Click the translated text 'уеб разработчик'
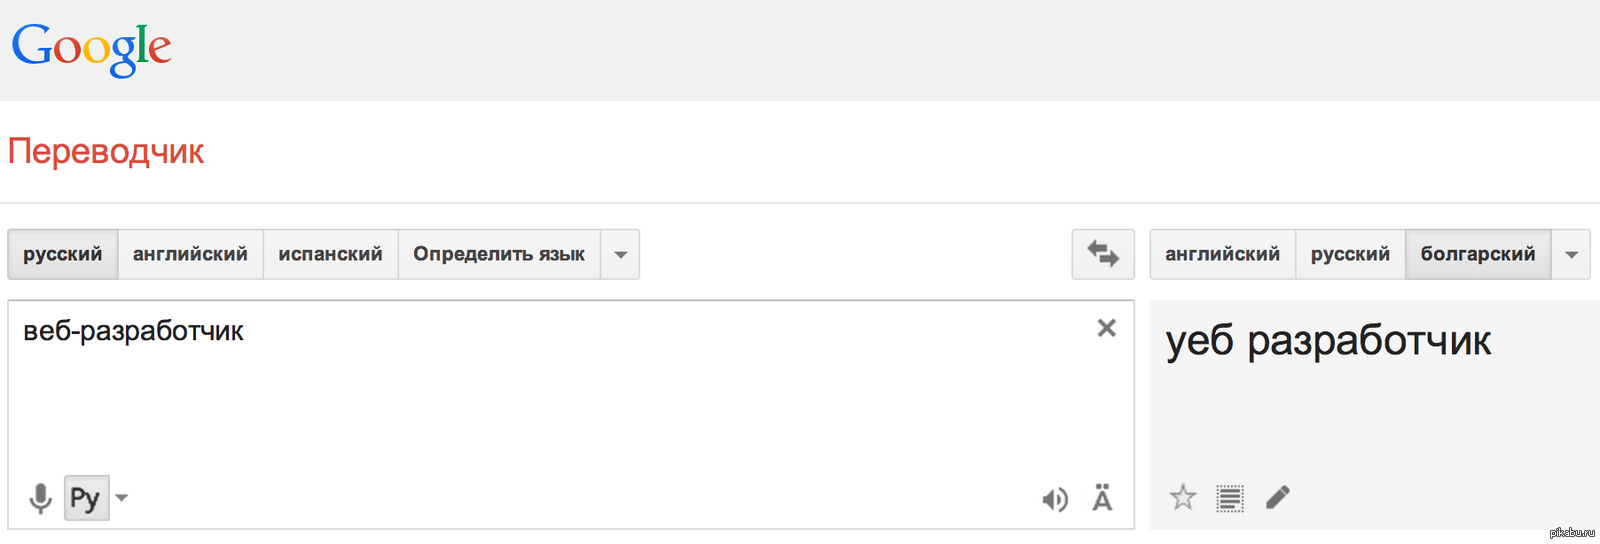This screenshot has height=544, width=1600. pyautogui.click(x=1328, y=342)
